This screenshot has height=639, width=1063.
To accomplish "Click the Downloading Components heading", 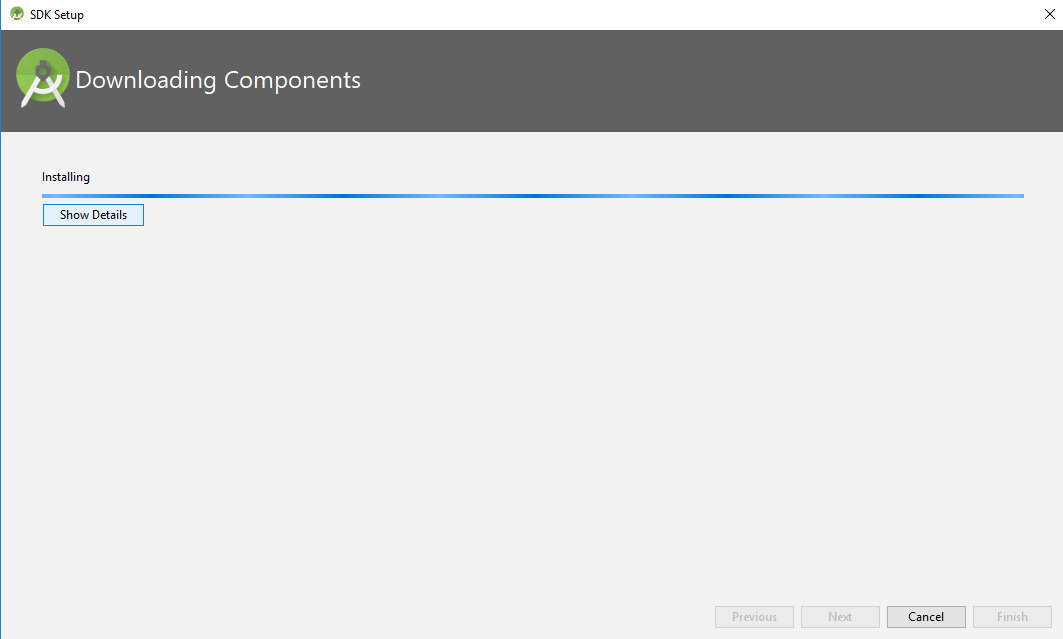I will 218,80.
